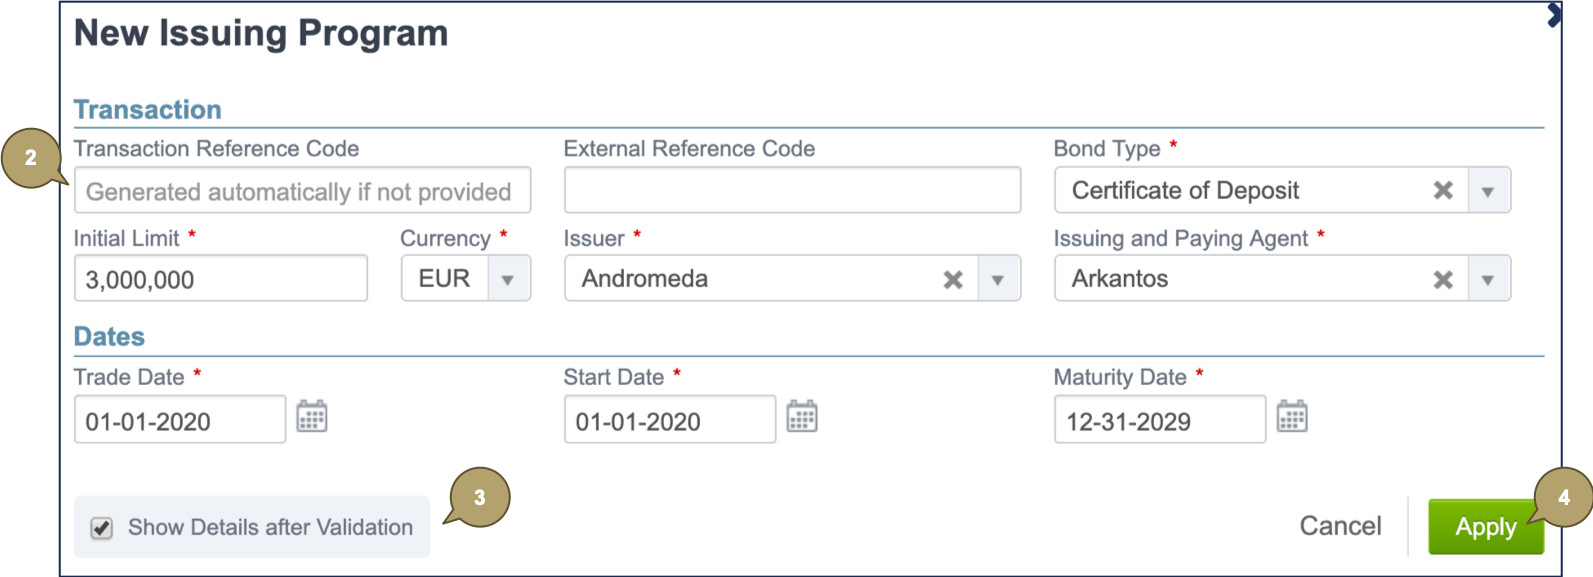Viewport: 1593px width, 577px height.
Task: Expand the Issuing and Paying Agent dropdown
Action: (x=1488, y=280)
